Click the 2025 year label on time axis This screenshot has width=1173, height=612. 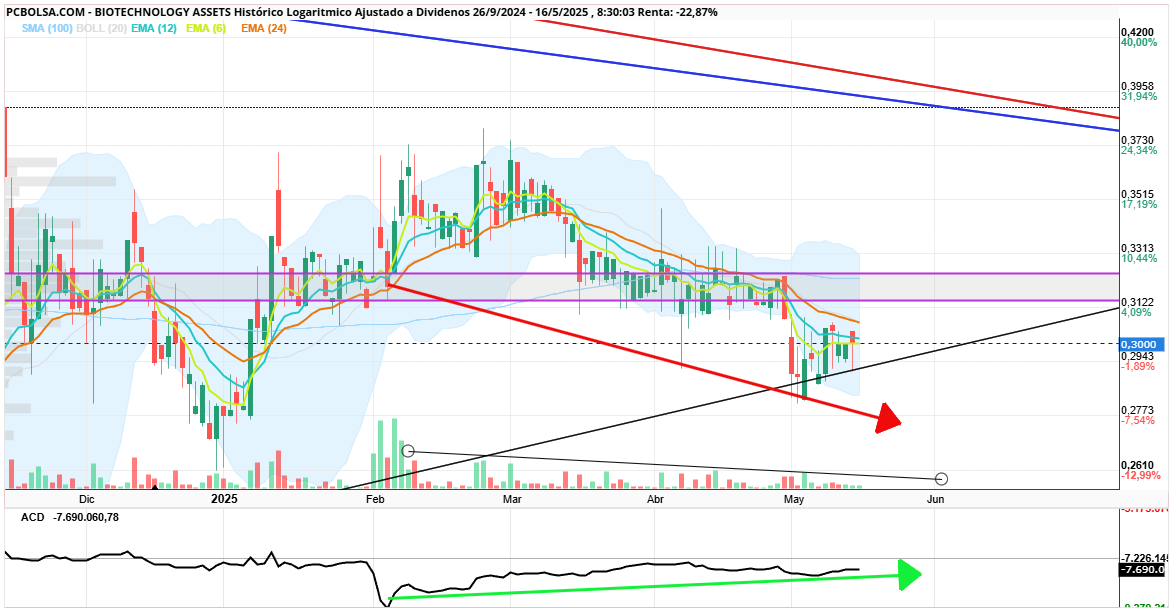pyautogui.click(x=224, y=498)
